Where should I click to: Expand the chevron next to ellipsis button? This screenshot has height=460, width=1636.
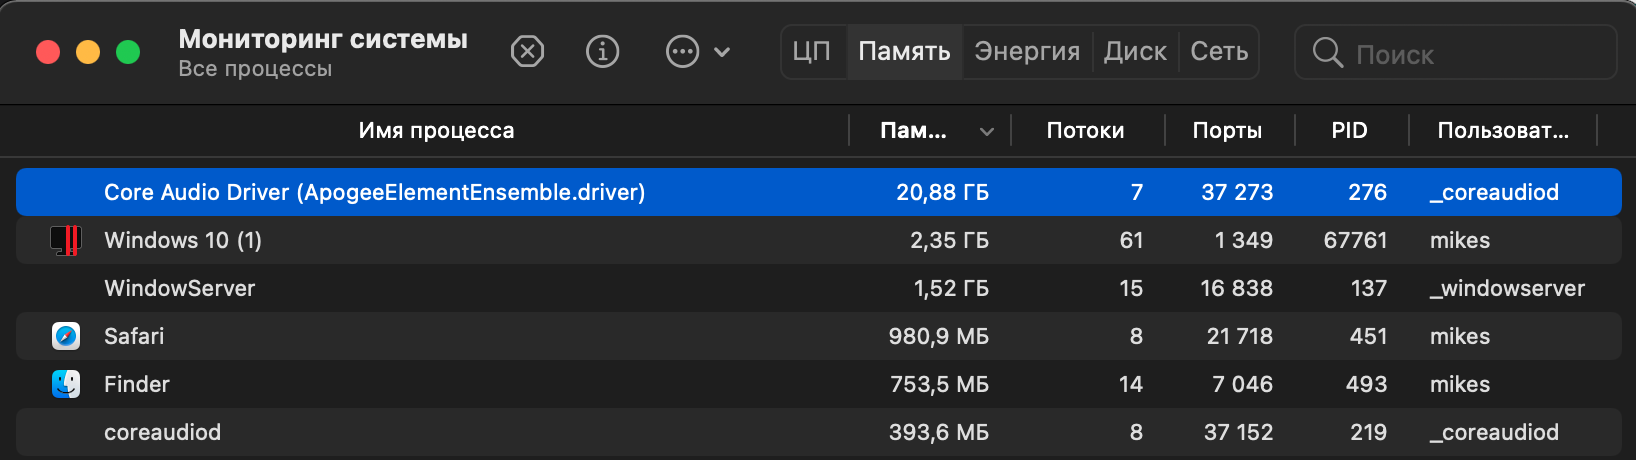coord(722,52)
